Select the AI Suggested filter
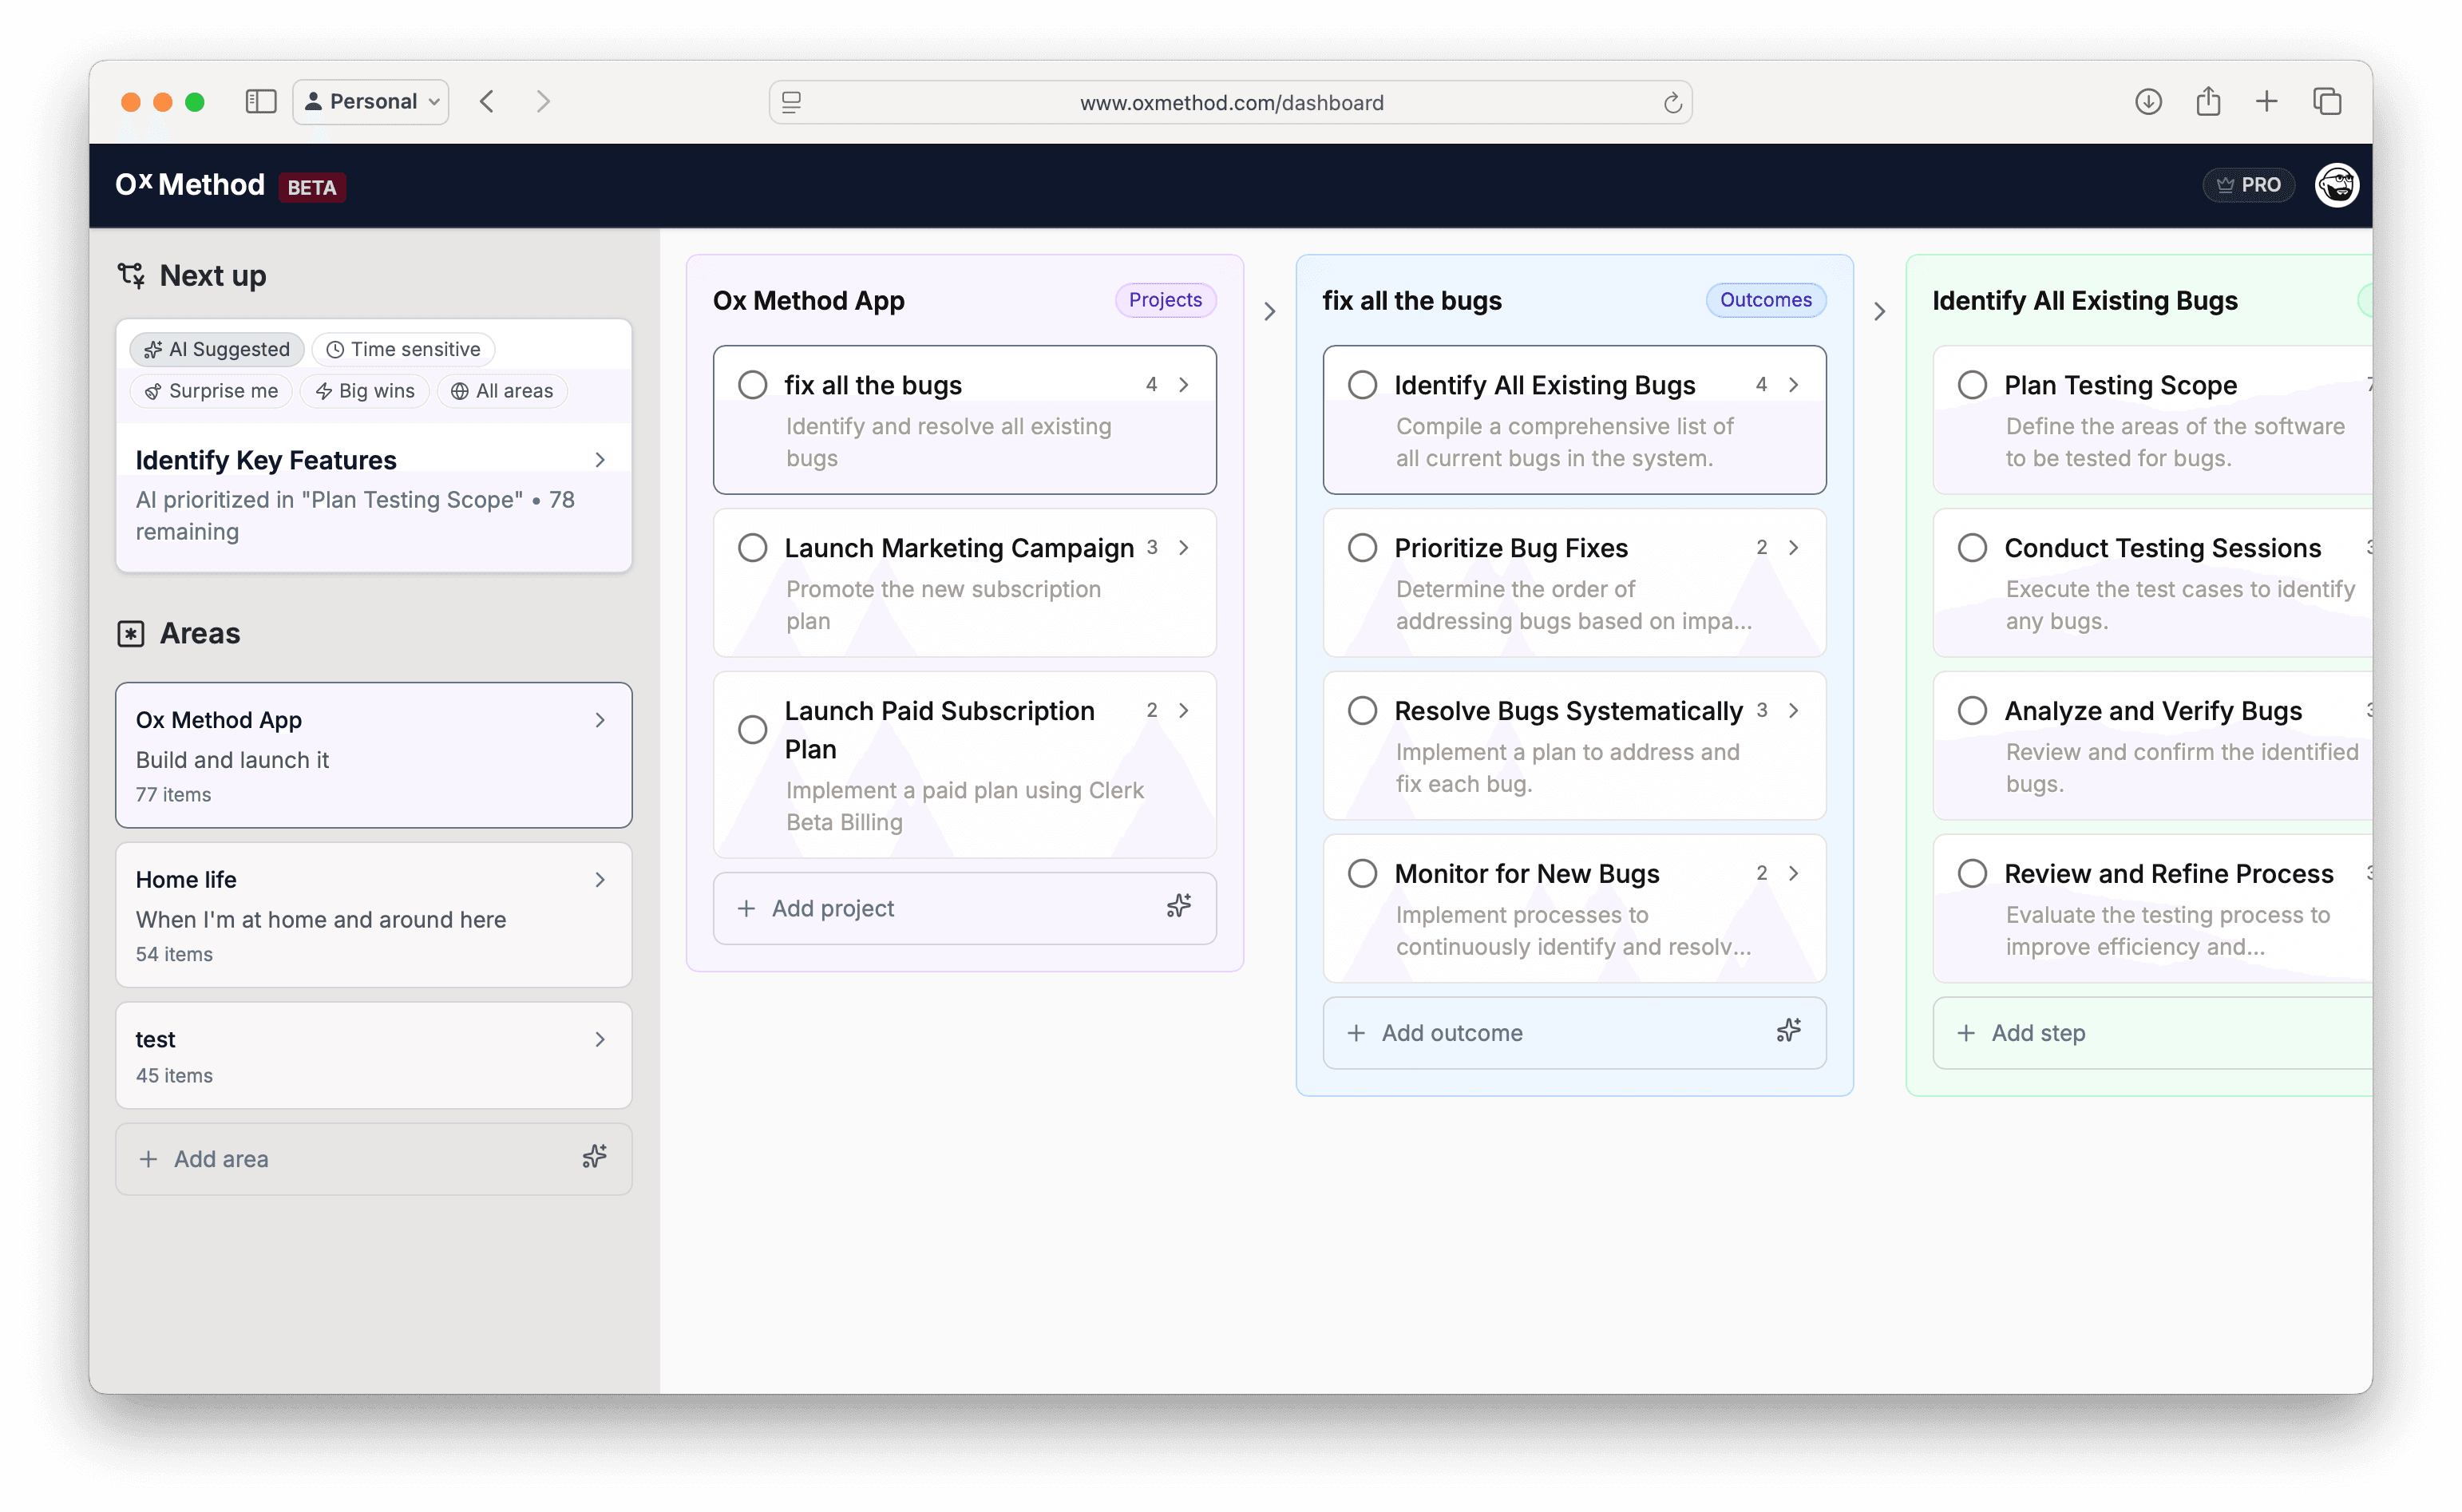This screenshot has width=2462, height=1512. [x=217, y=349]
